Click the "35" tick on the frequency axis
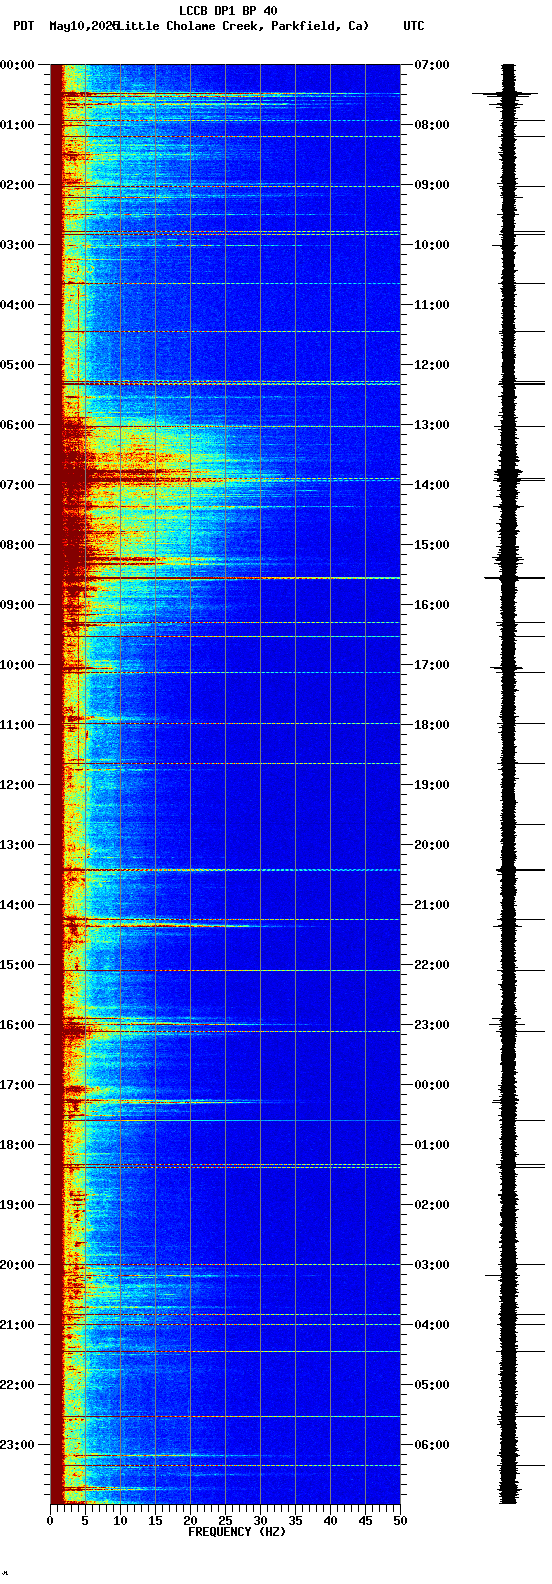Screen dimensions: 552x1584 click(295, 1521)
